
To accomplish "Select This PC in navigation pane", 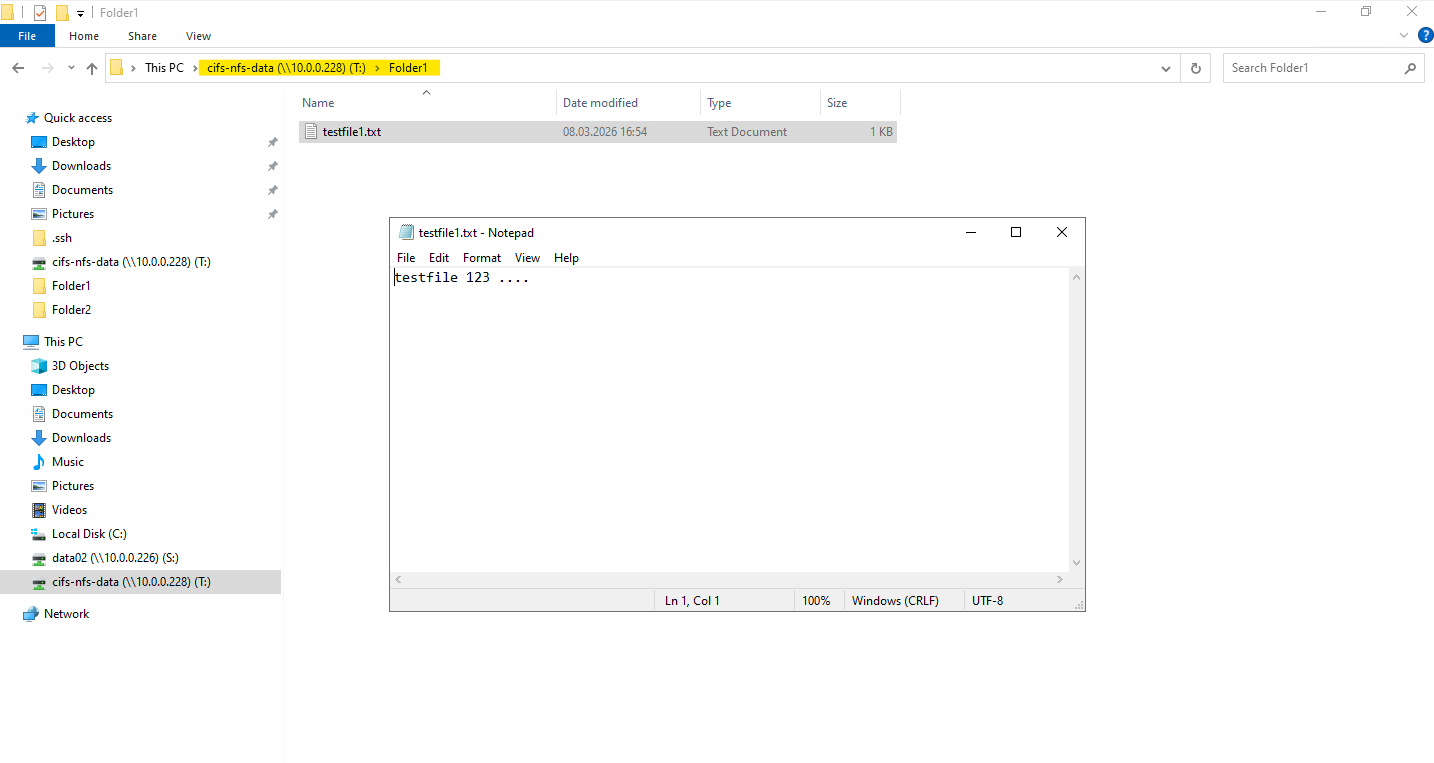I will [x=63, y=342].
